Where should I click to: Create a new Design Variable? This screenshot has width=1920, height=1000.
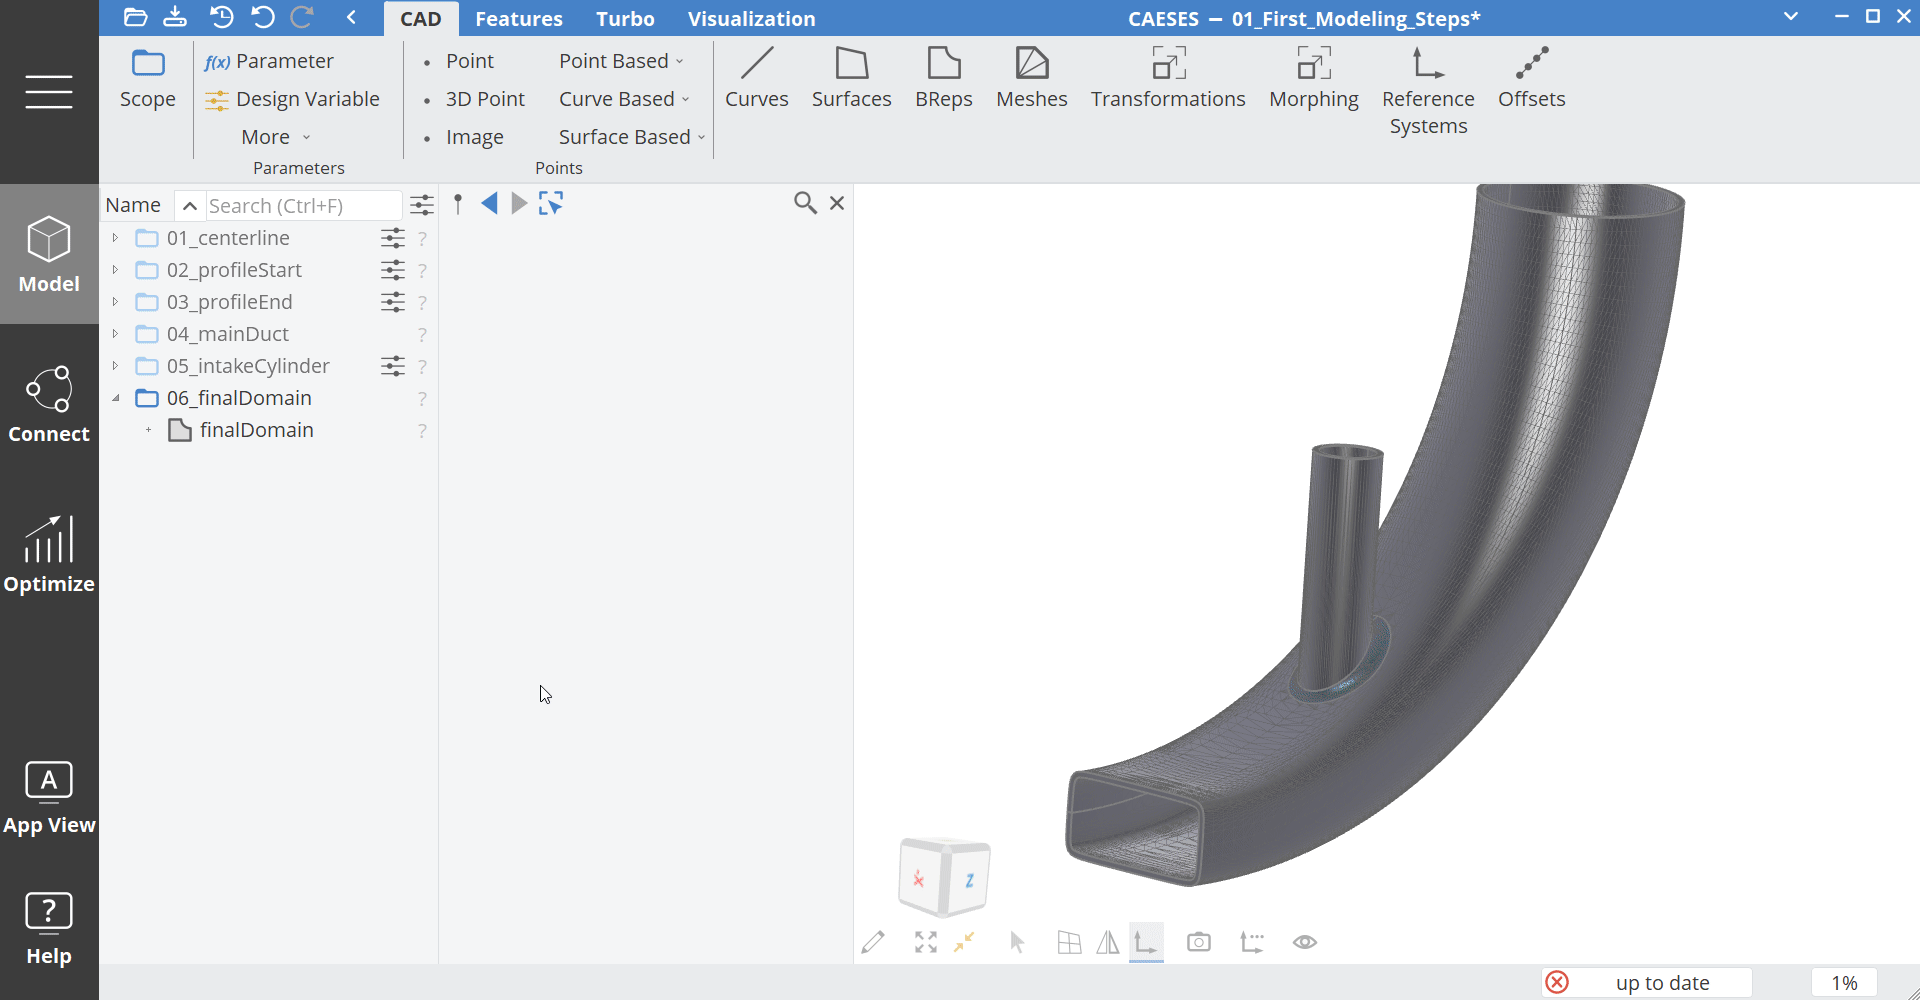point(292,99)
